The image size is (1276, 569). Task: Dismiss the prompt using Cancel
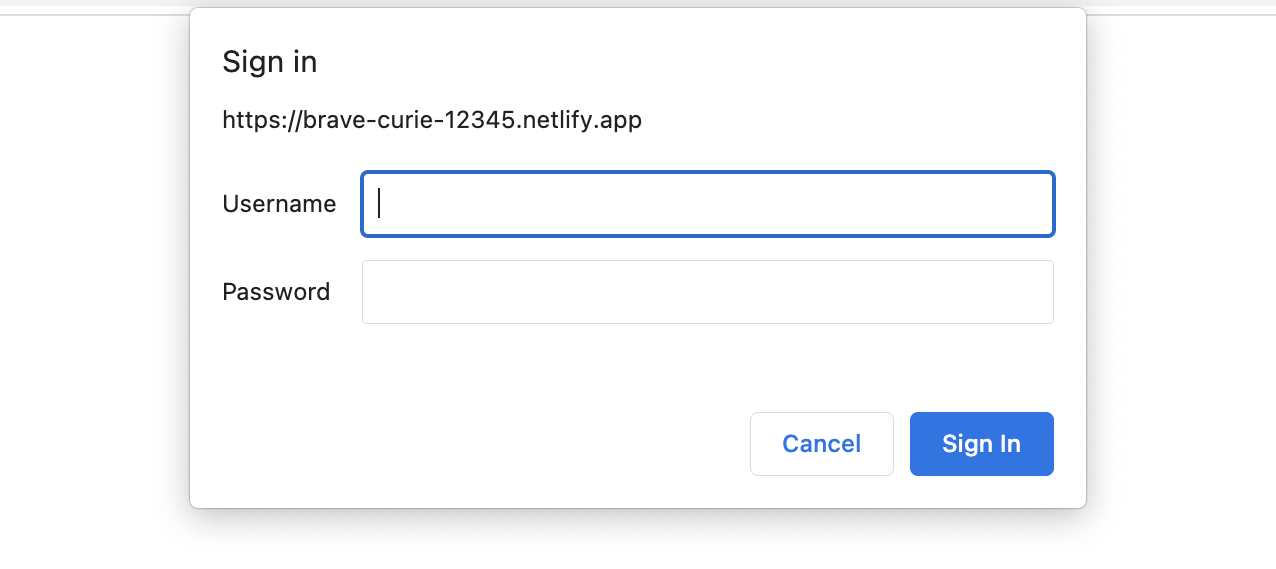(x=821, y=444)
